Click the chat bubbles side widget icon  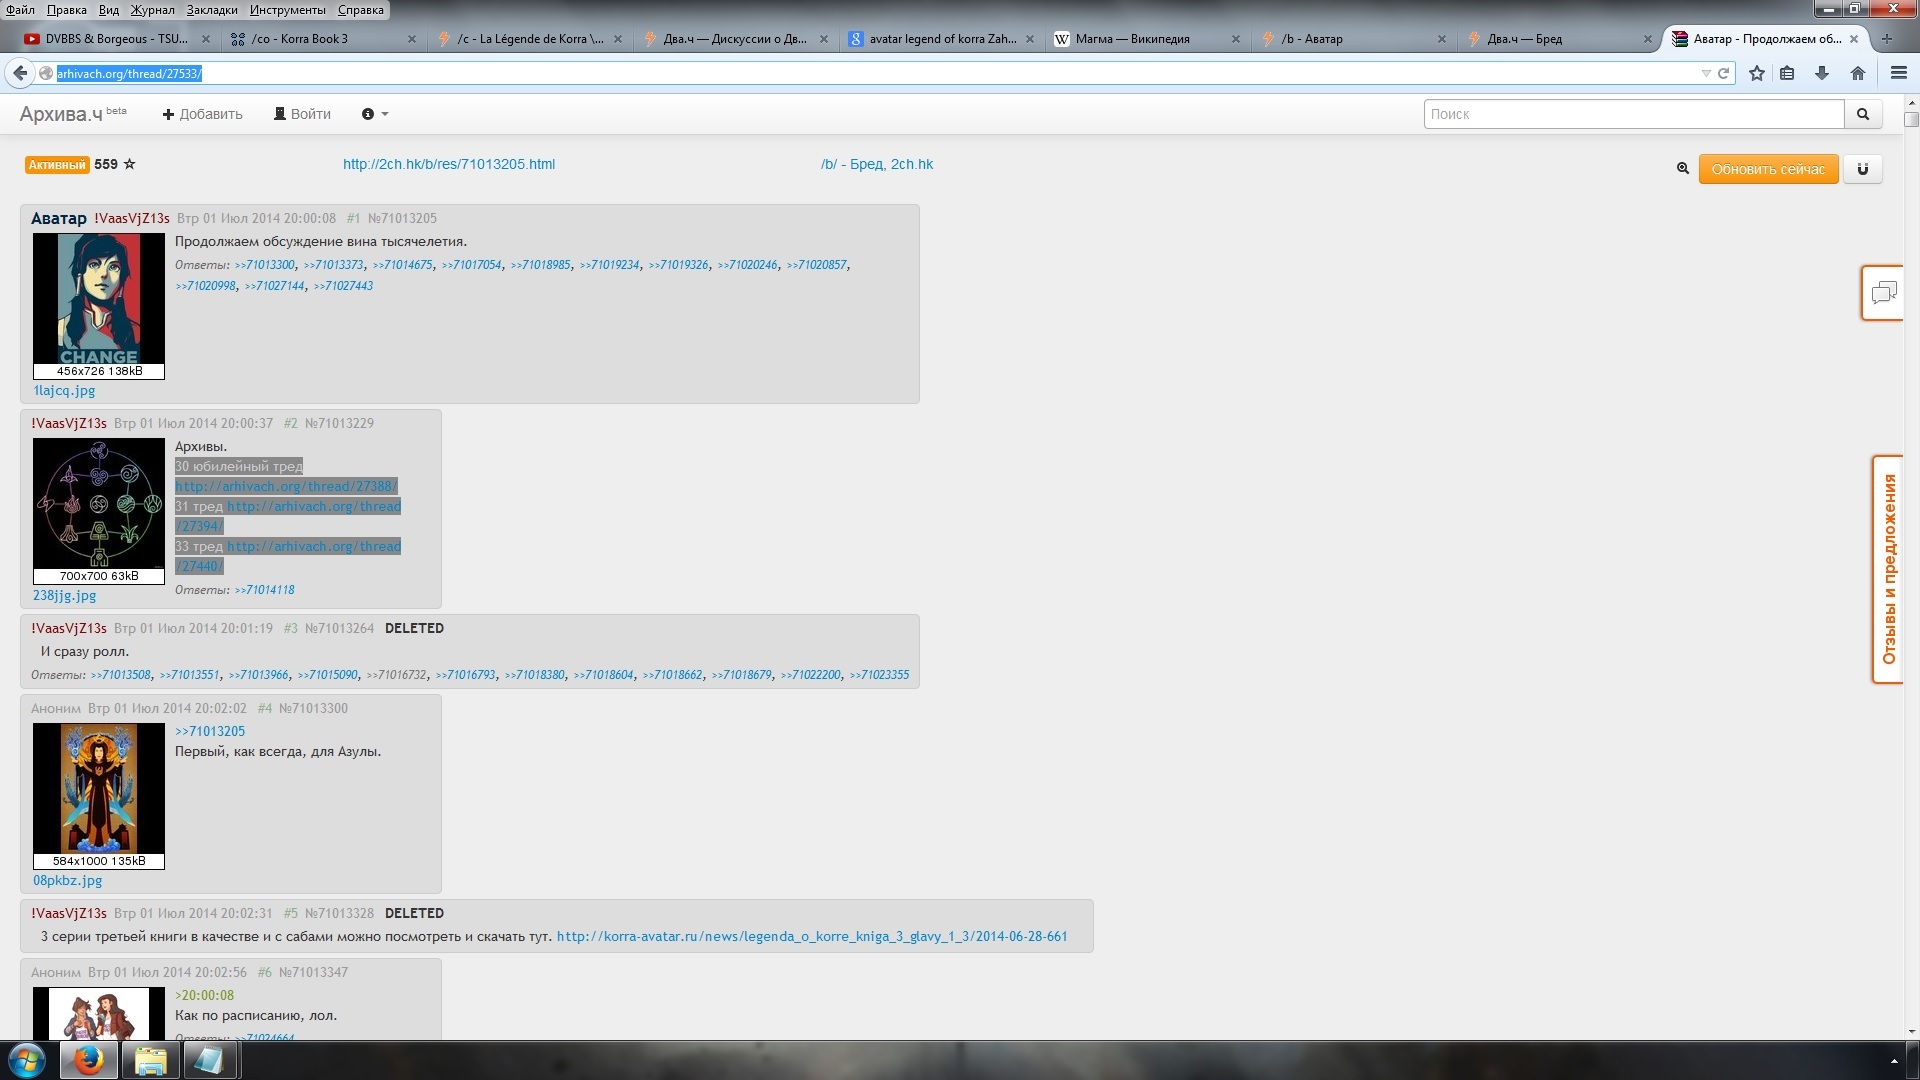(1883, 293)
